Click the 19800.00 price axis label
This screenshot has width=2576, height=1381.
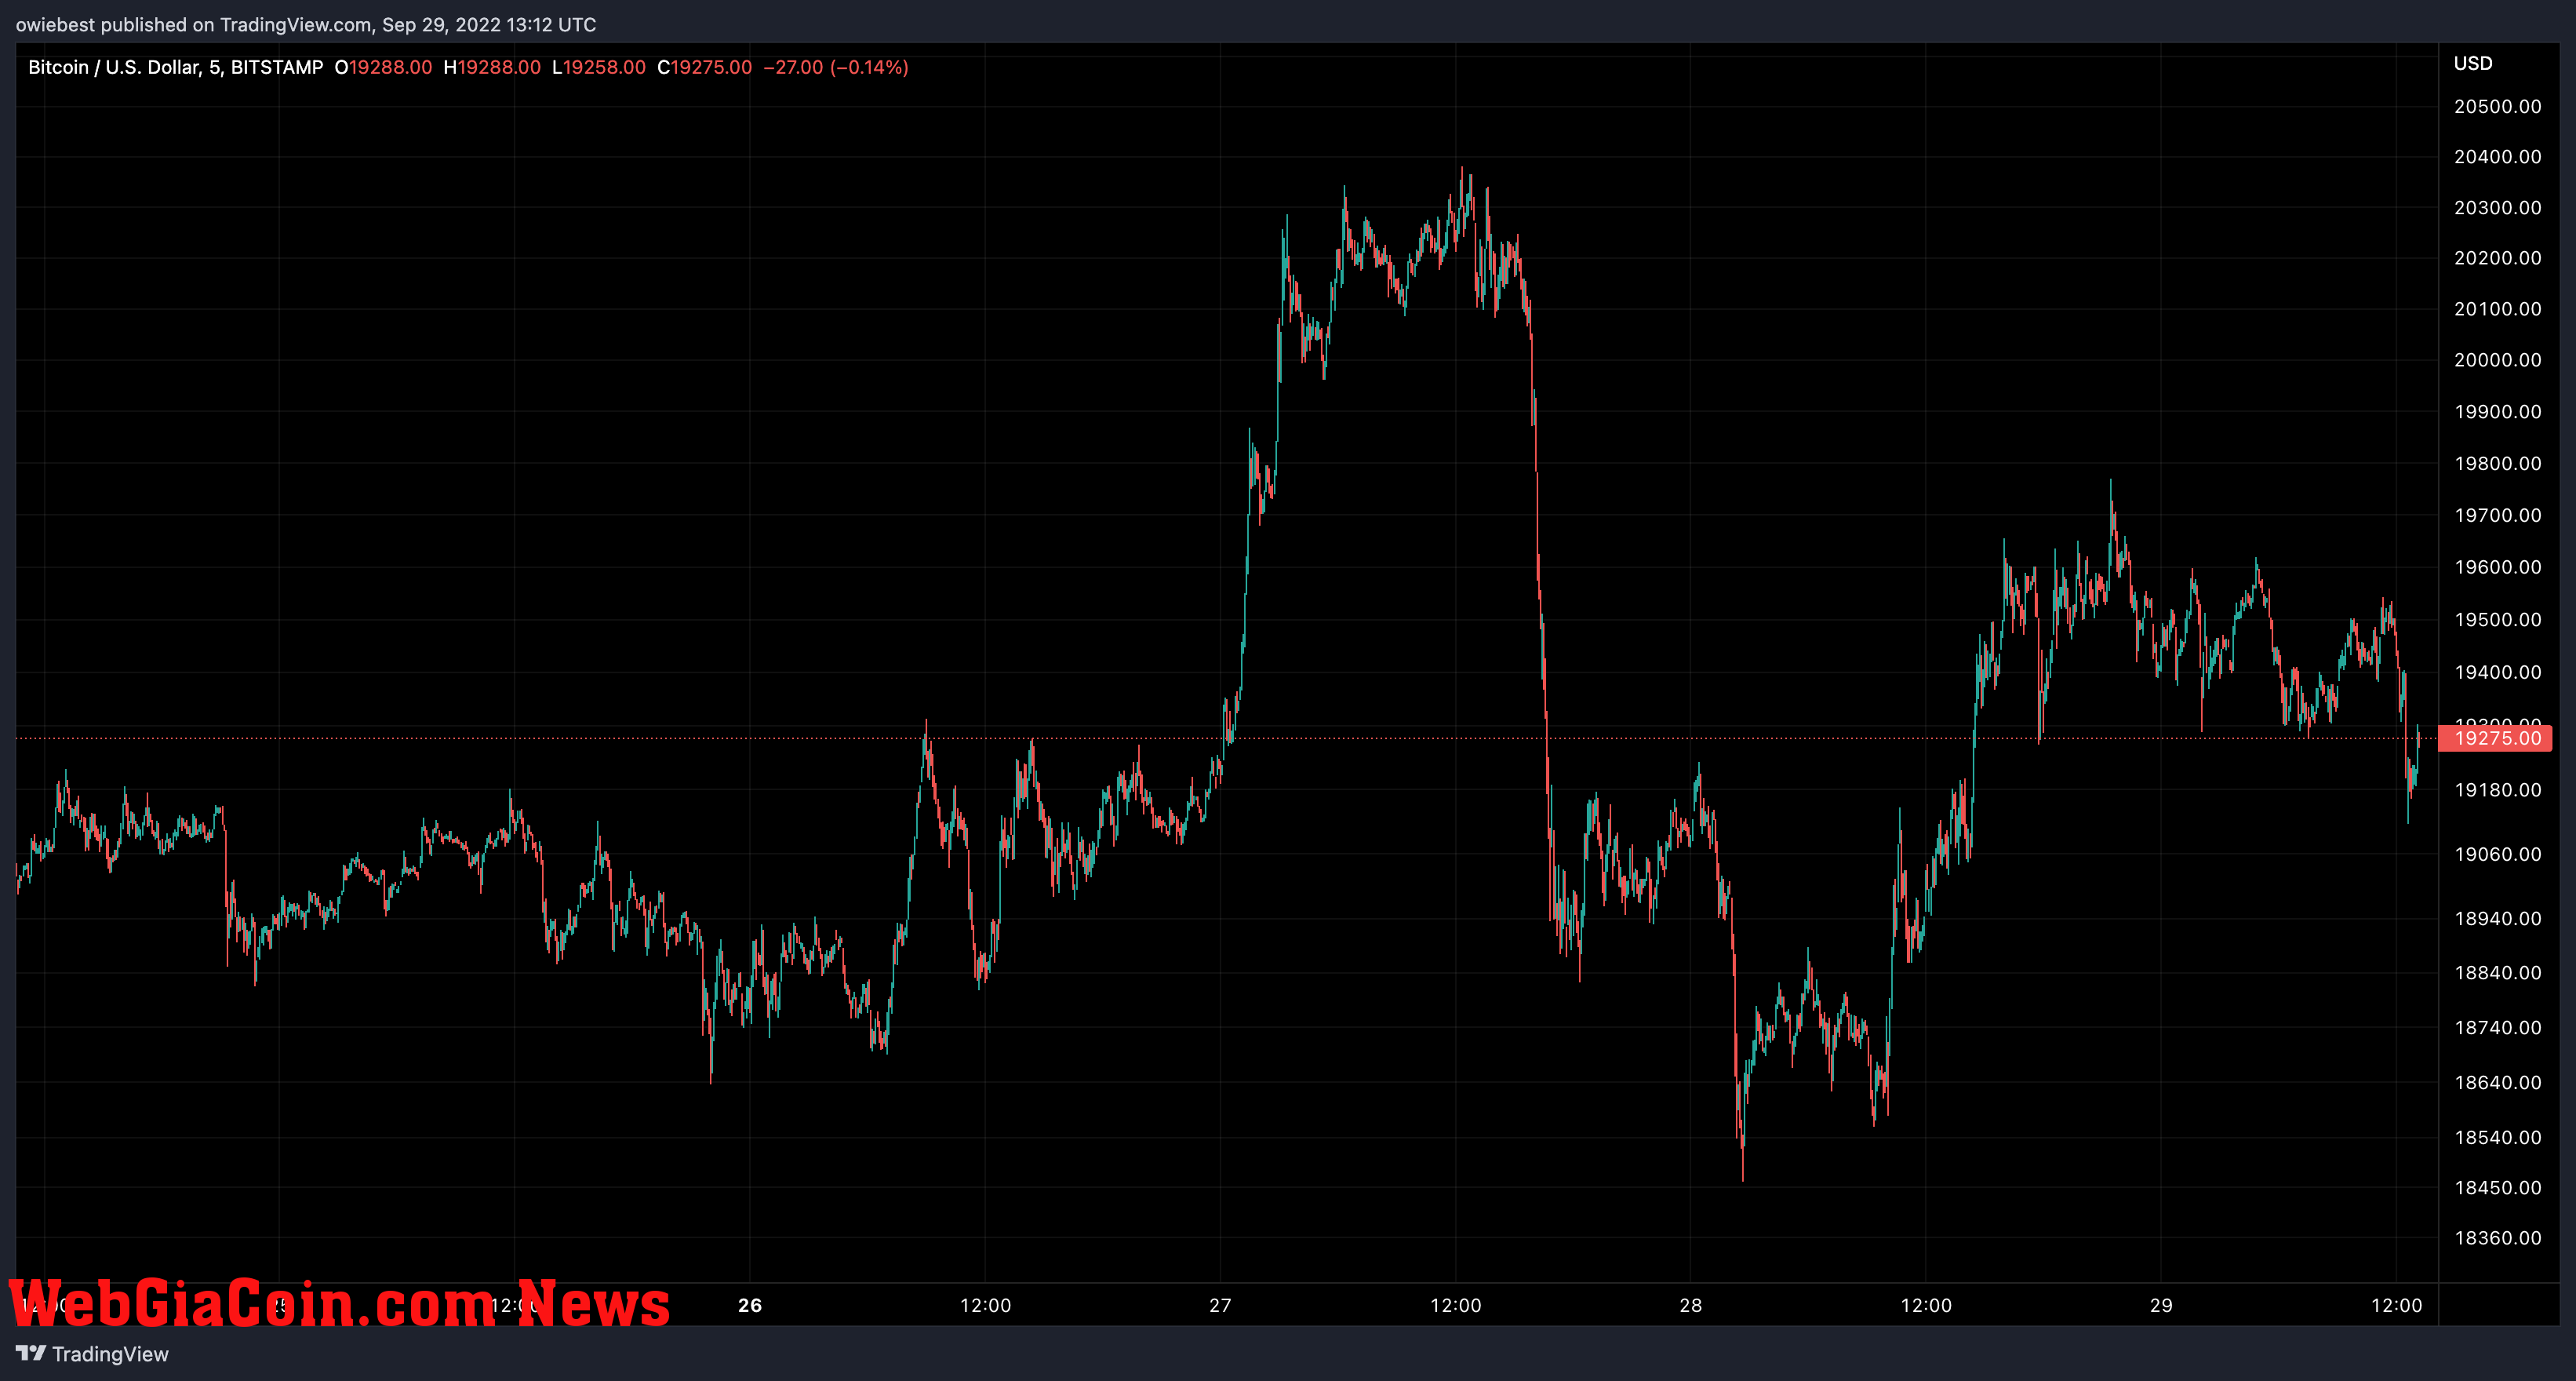point(2497,463)
